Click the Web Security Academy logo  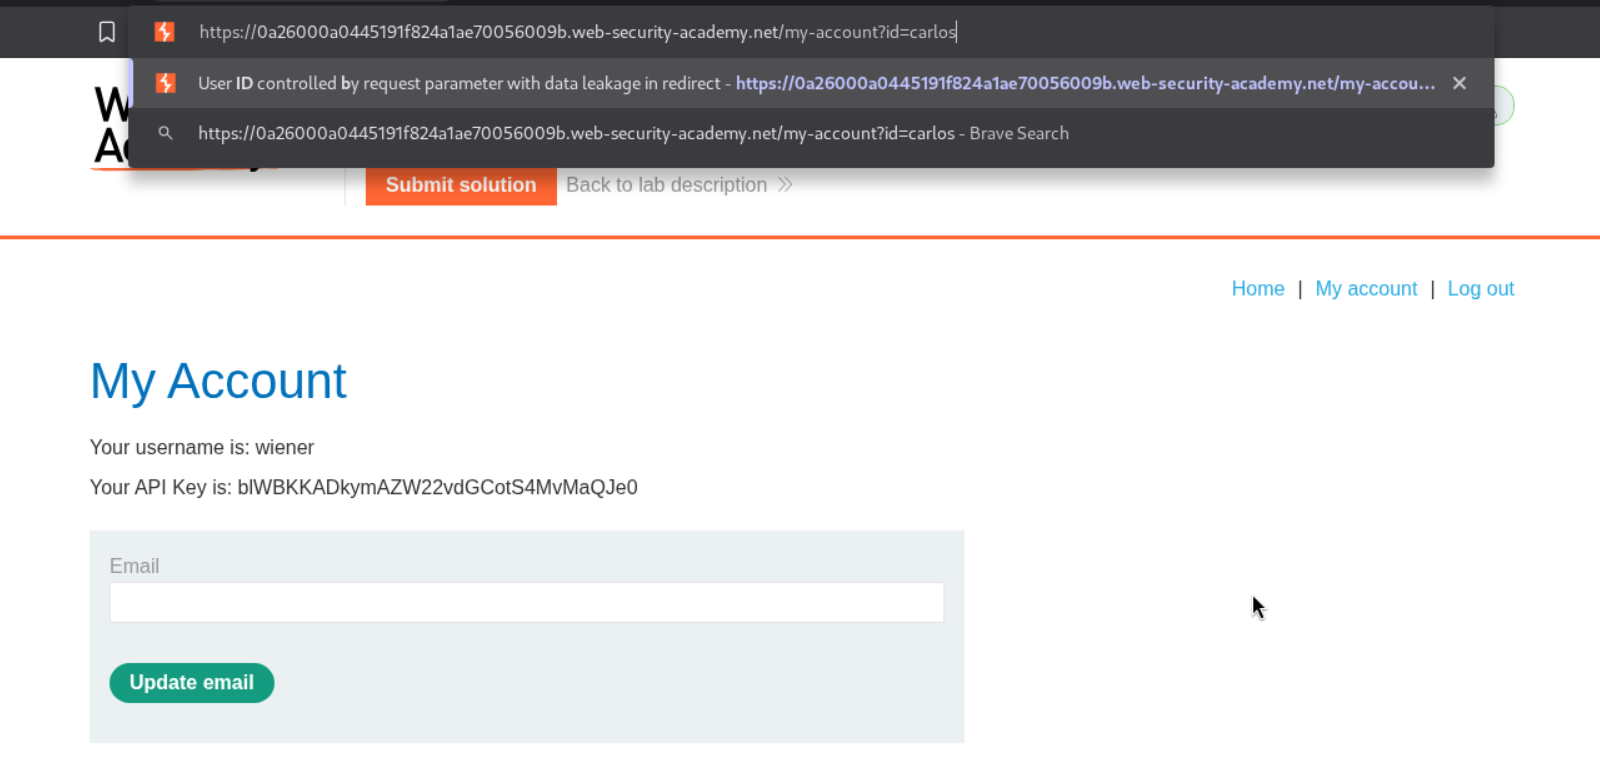tap(110, 127)
